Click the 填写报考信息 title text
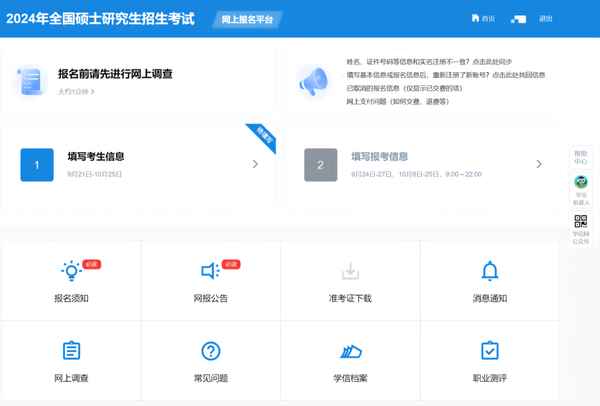This screenshot has width=600, height=406. coord(380,157)
